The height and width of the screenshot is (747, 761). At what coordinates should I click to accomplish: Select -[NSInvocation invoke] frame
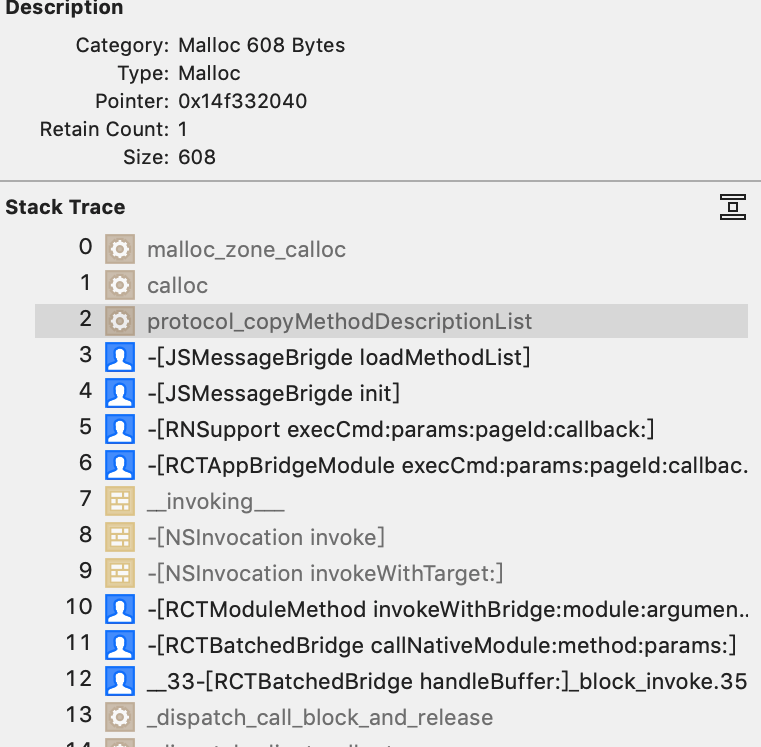click(x=391, y=537)
